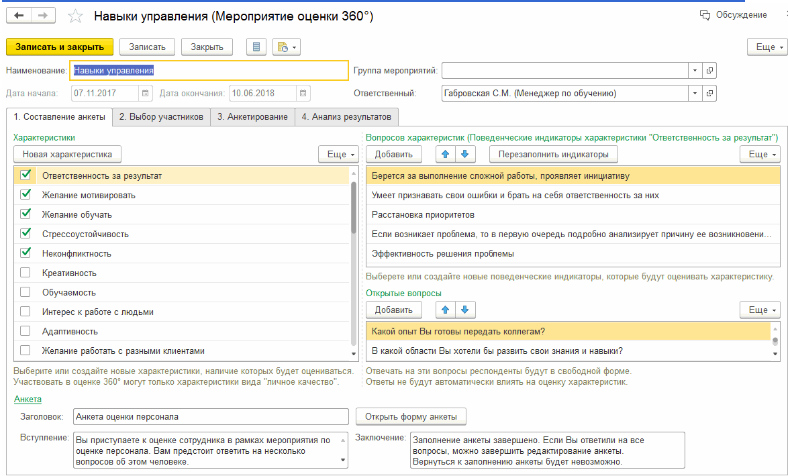Move open question down

465,310
